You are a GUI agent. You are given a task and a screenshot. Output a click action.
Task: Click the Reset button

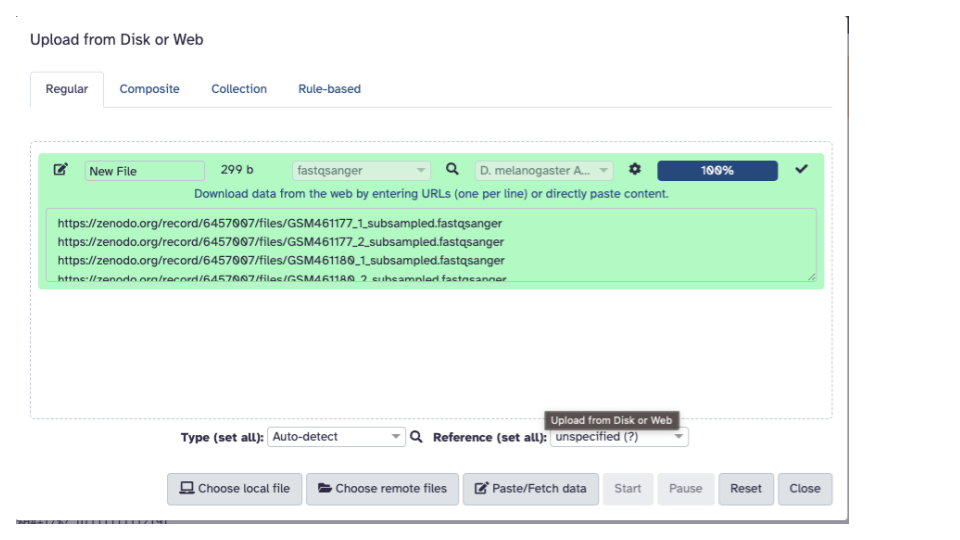click(x=746, y=489)
